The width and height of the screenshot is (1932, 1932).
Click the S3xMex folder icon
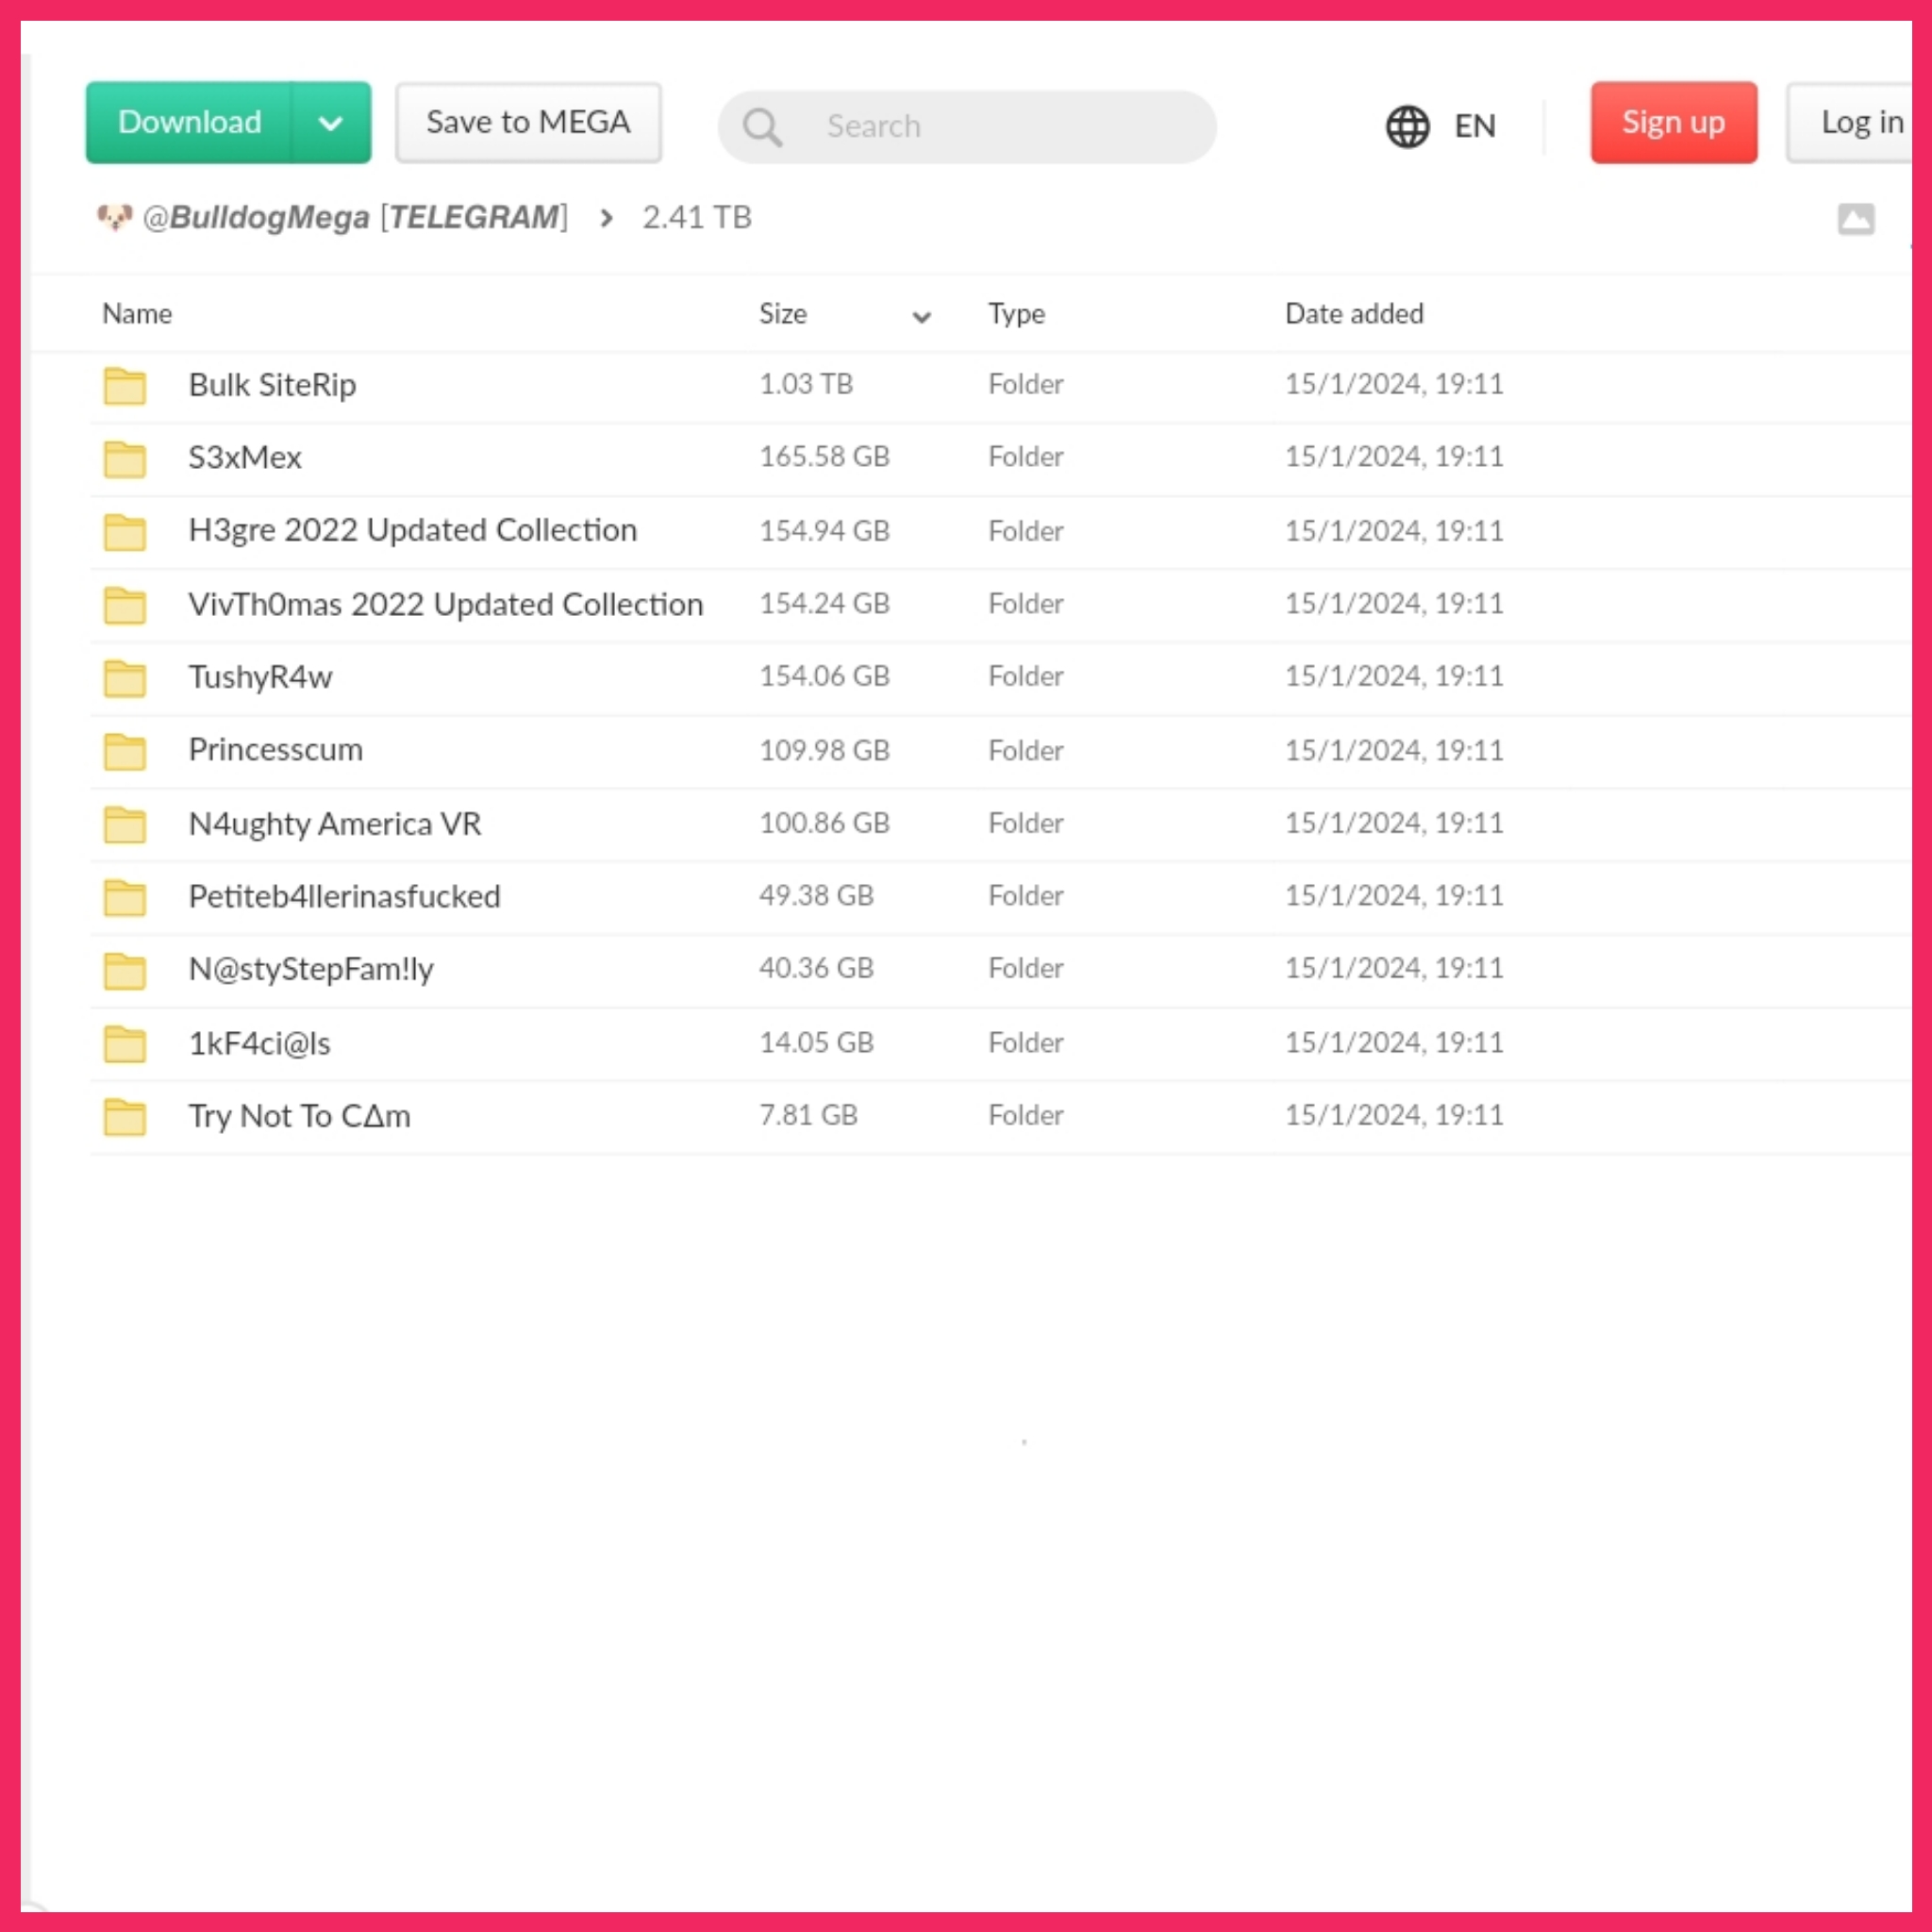tap(125, 459)
